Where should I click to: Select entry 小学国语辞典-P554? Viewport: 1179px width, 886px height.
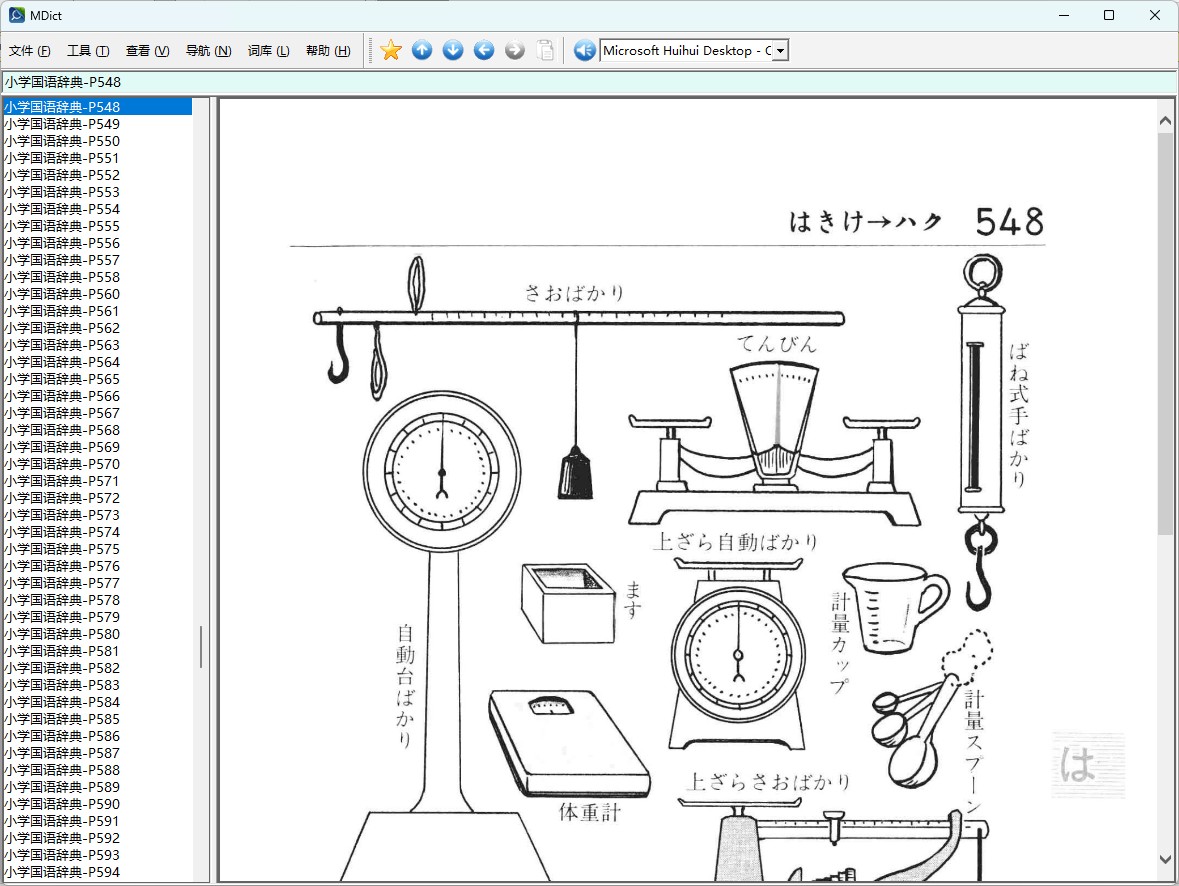tap(97, 209)
